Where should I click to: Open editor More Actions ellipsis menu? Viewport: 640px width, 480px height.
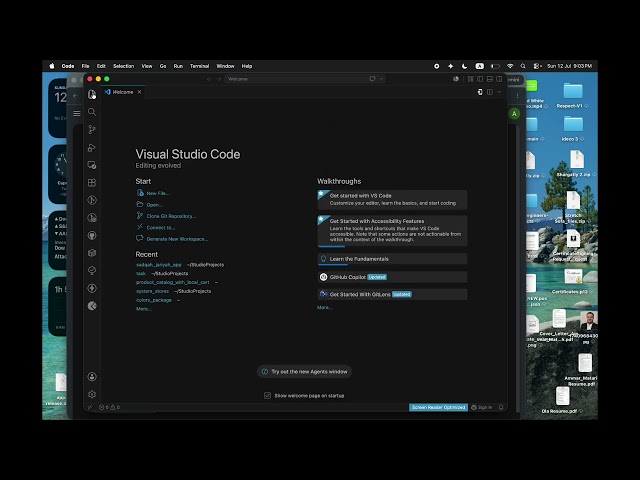click(x=499, y=92)
